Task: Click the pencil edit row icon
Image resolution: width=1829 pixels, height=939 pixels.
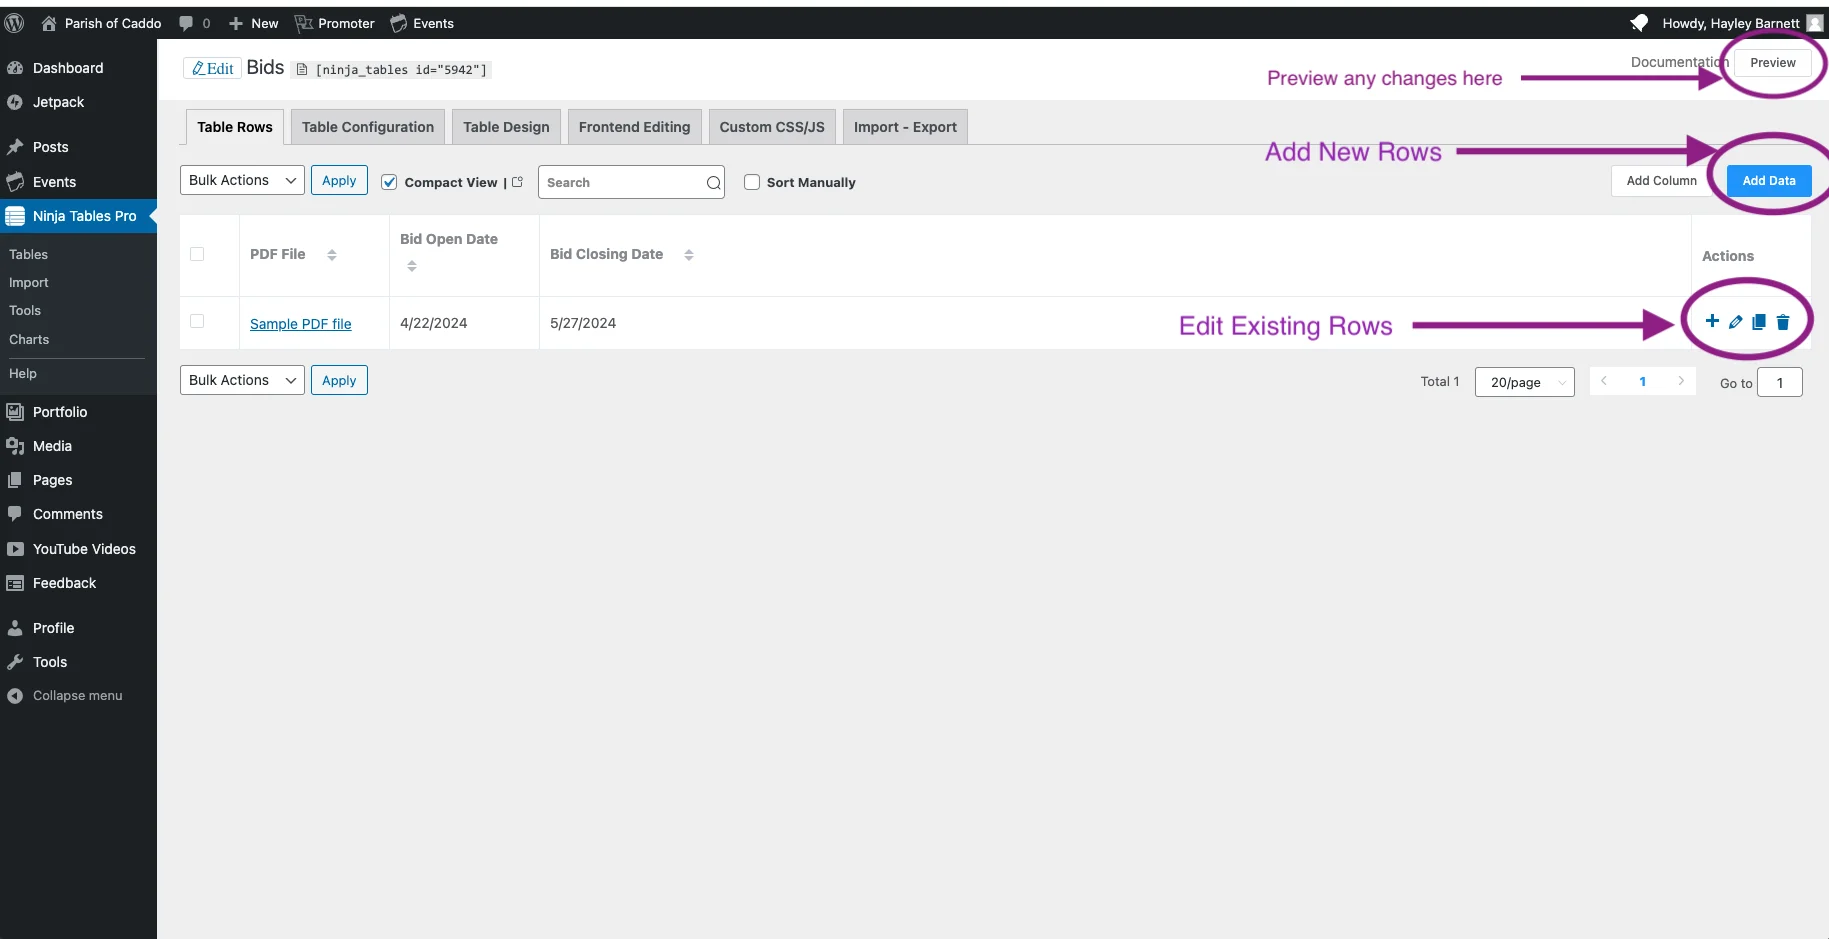Action: 1735,322
